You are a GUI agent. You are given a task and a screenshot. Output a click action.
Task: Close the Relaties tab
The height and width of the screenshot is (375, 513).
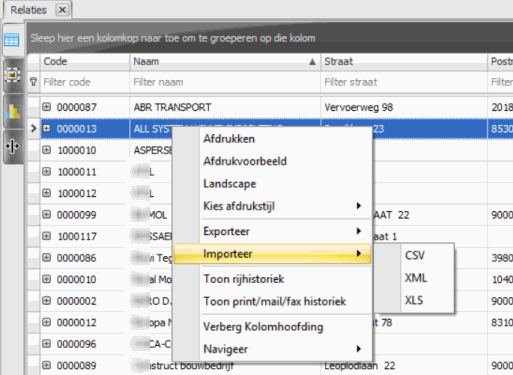point(62,10)
